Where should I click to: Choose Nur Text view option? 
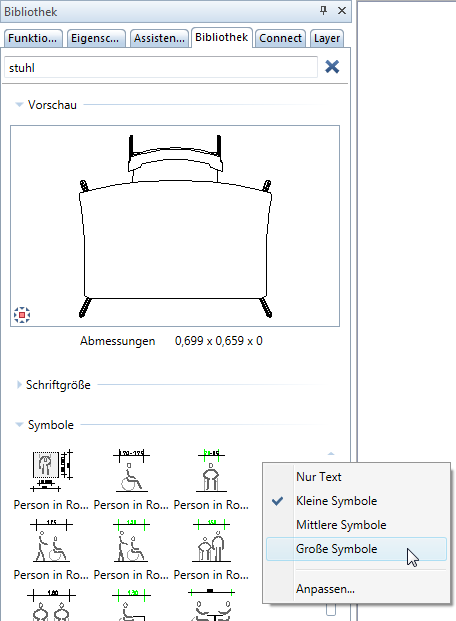point(319,476)
